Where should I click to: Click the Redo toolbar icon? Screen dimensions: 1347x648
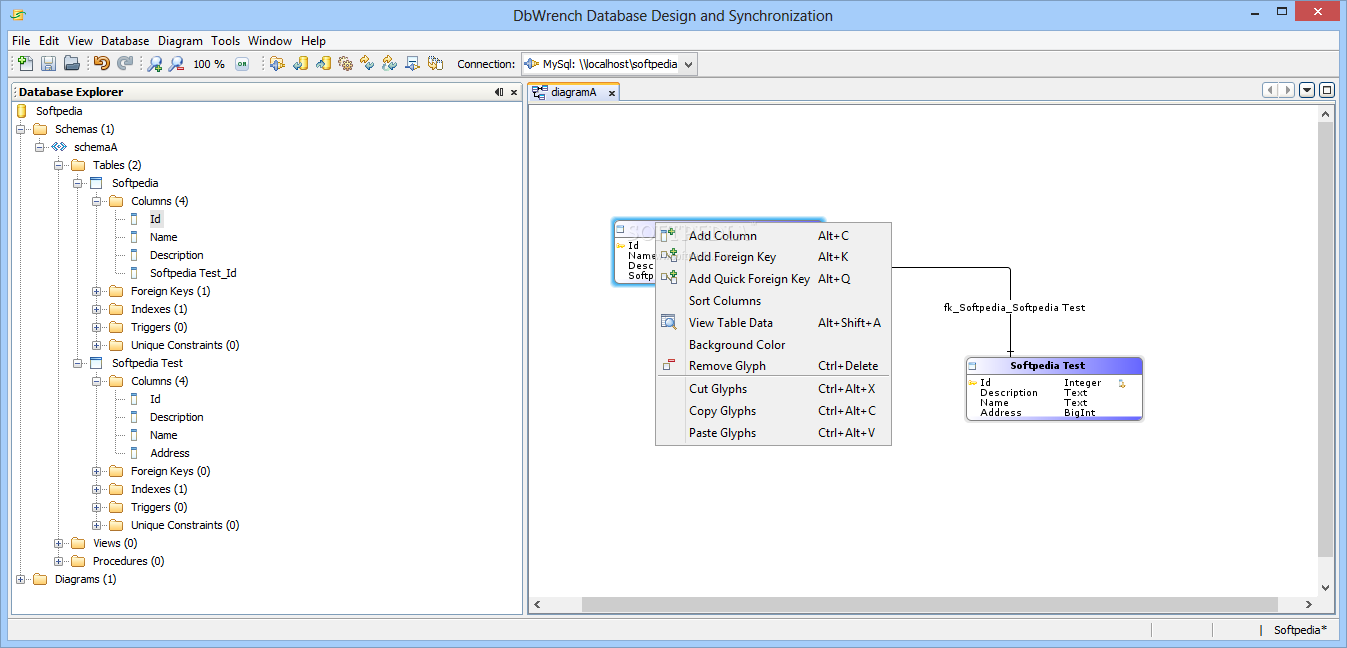point(125,64)
